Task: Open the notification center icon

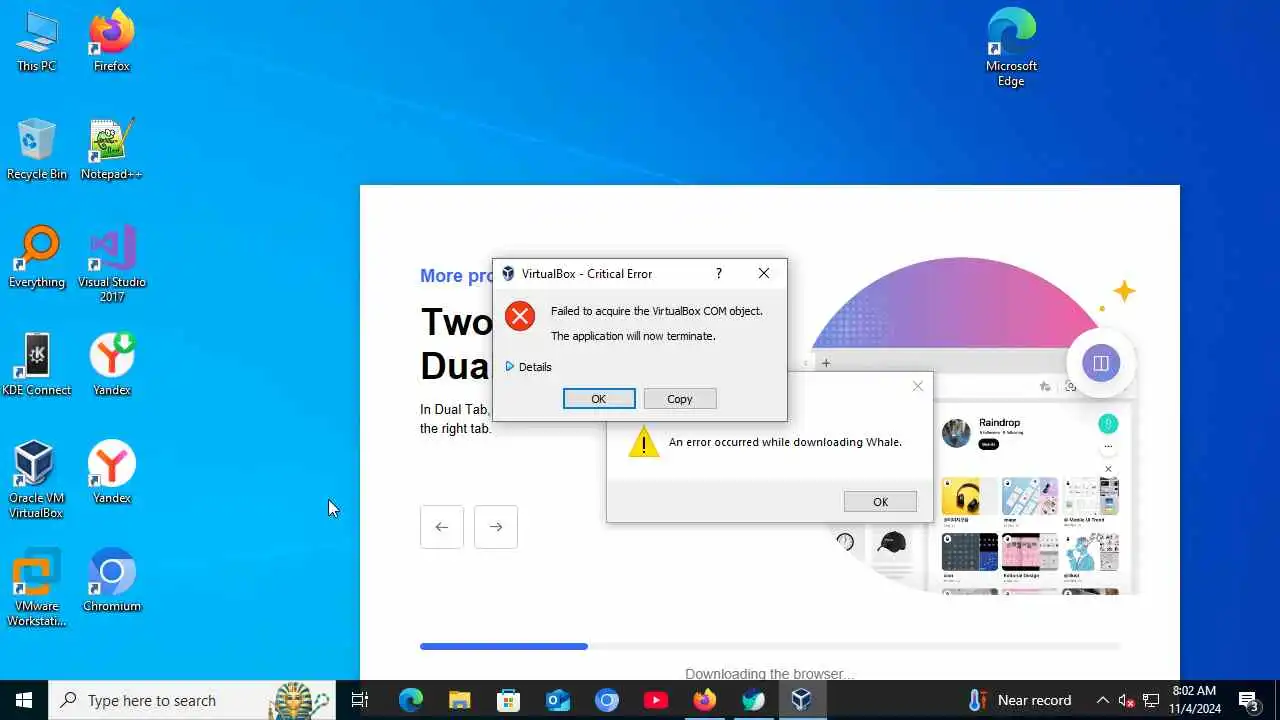Action: click(x=1249, y=700)
